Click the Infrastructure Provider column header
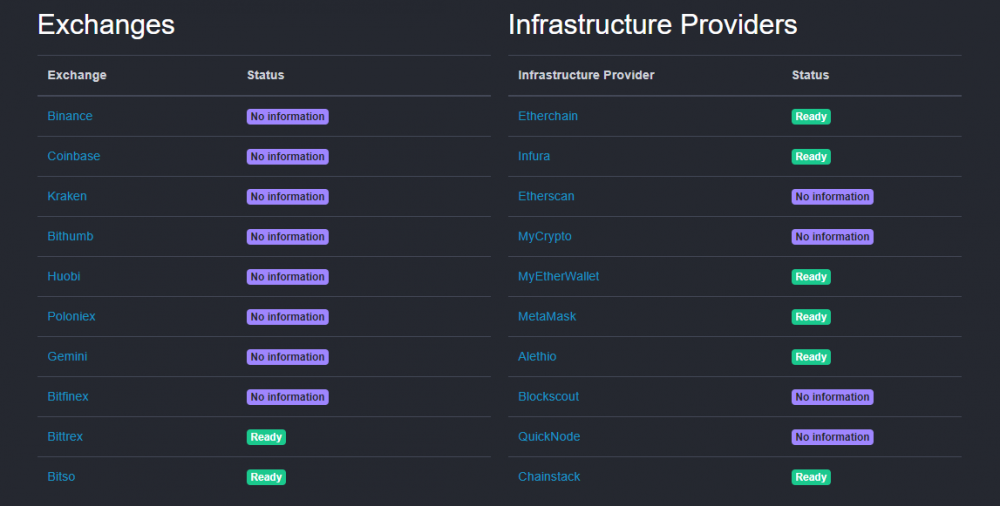Image resolution: width=1000 pixels, height=506 pixels. [x=586, y=75]
